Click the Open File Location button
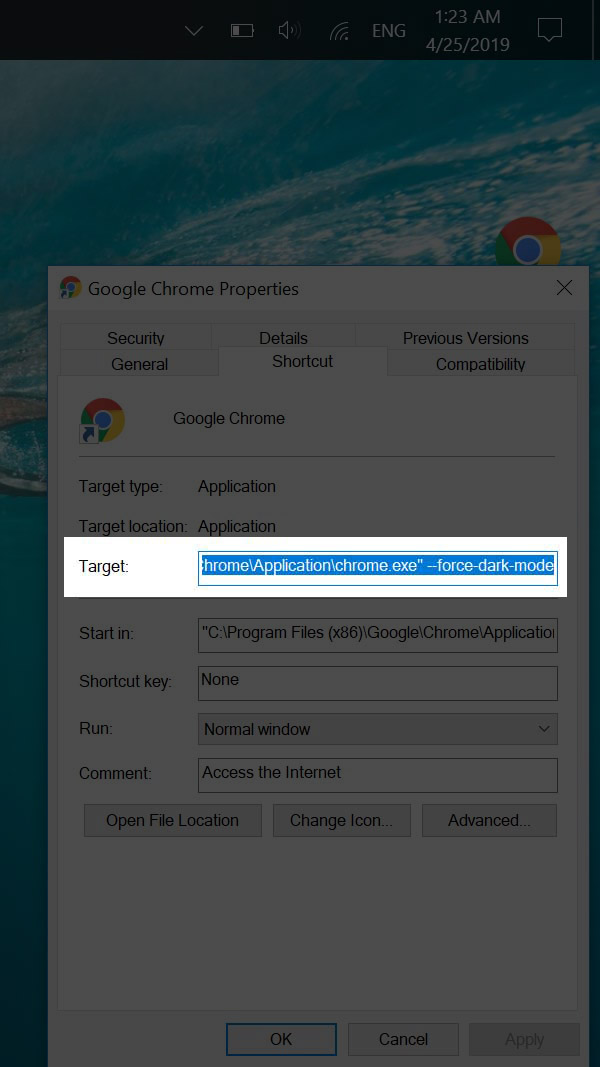Viewport: 600px width, 1067px height. [173, 820]
